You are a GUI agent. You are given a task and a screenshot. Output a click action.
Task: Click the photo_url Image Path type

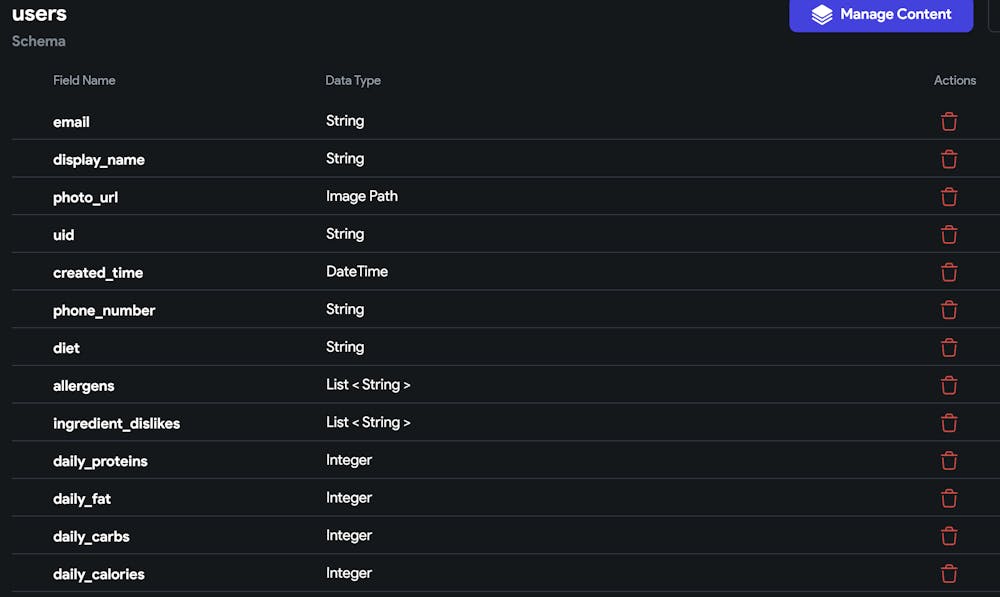pyautogui.click(x=361, y=196)
